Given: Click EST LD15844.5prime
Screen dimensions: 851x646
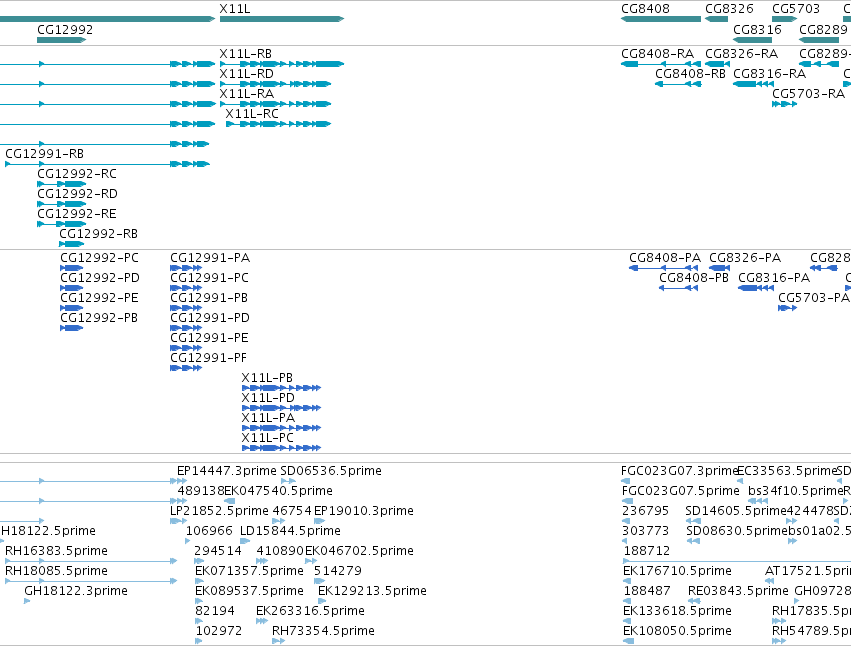Looking at the screenshot, I should pyautogui.click(x=290, y=531).
